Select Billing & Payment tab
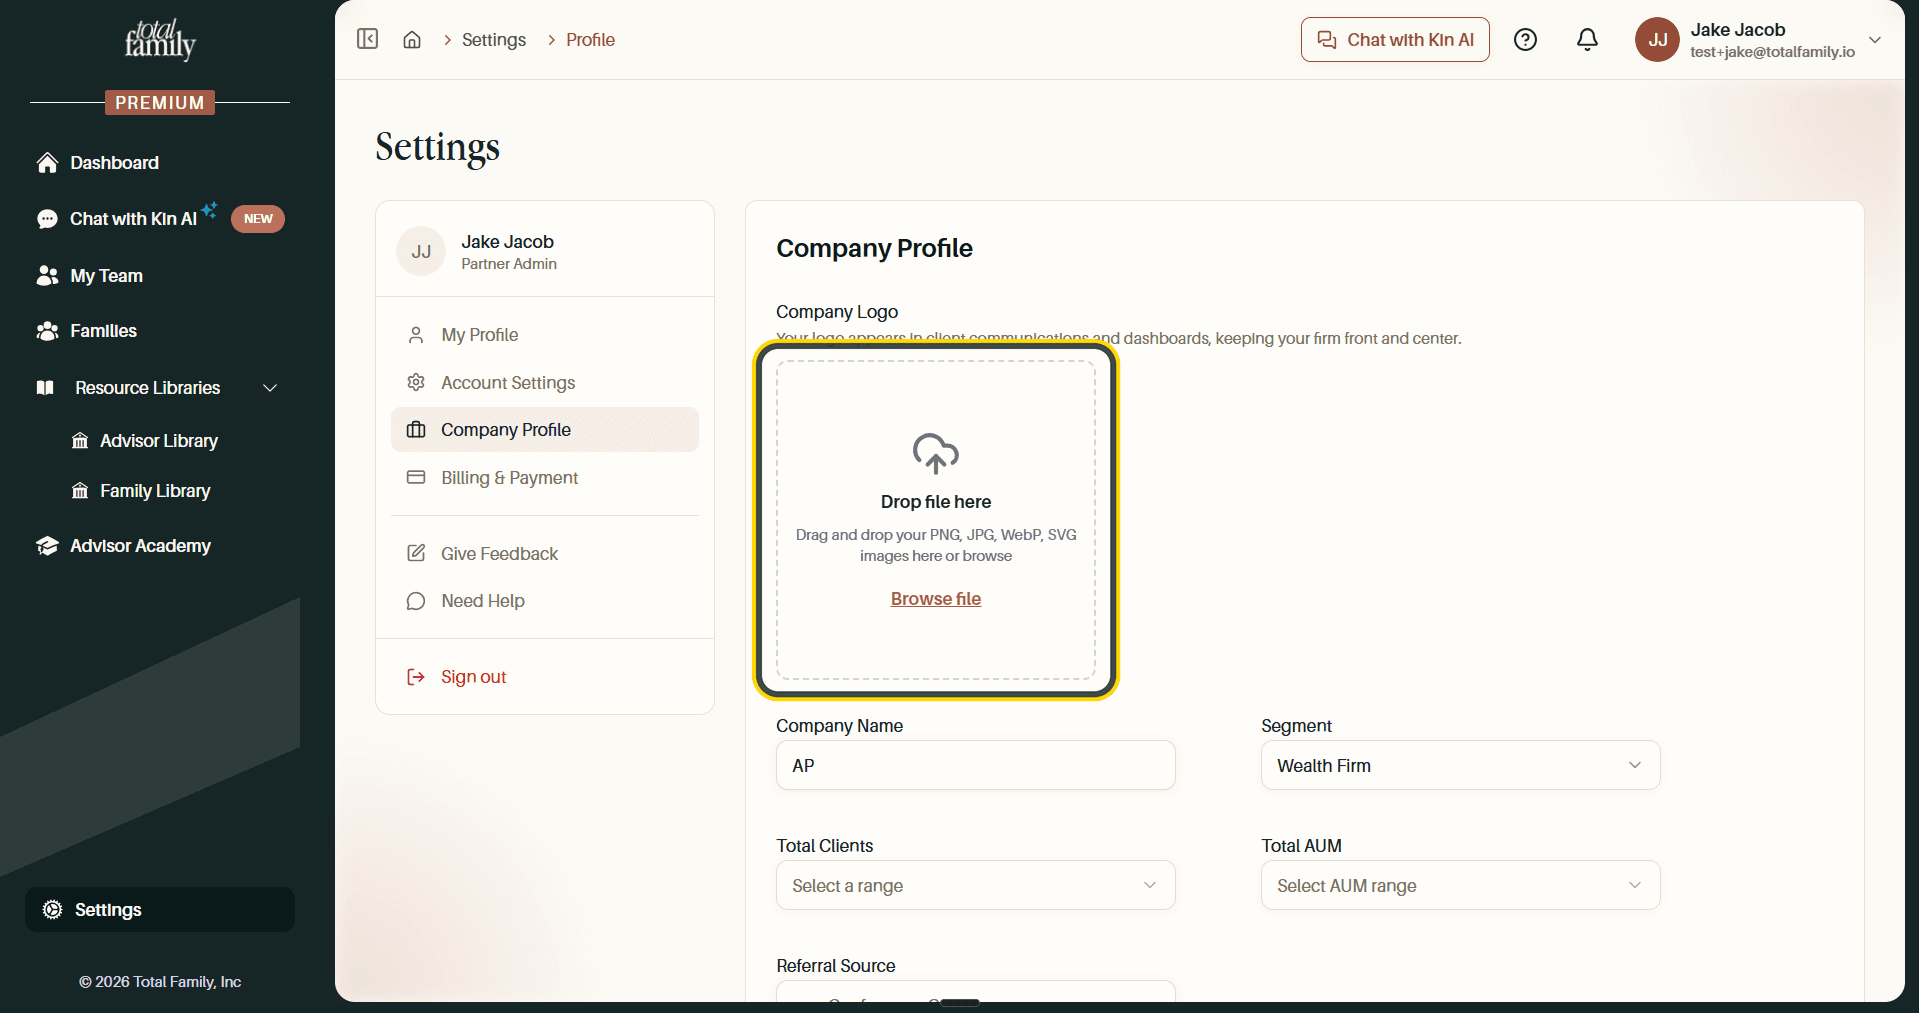The height and width of the screenshot is (1013, 1919). (x=545, y=478)
